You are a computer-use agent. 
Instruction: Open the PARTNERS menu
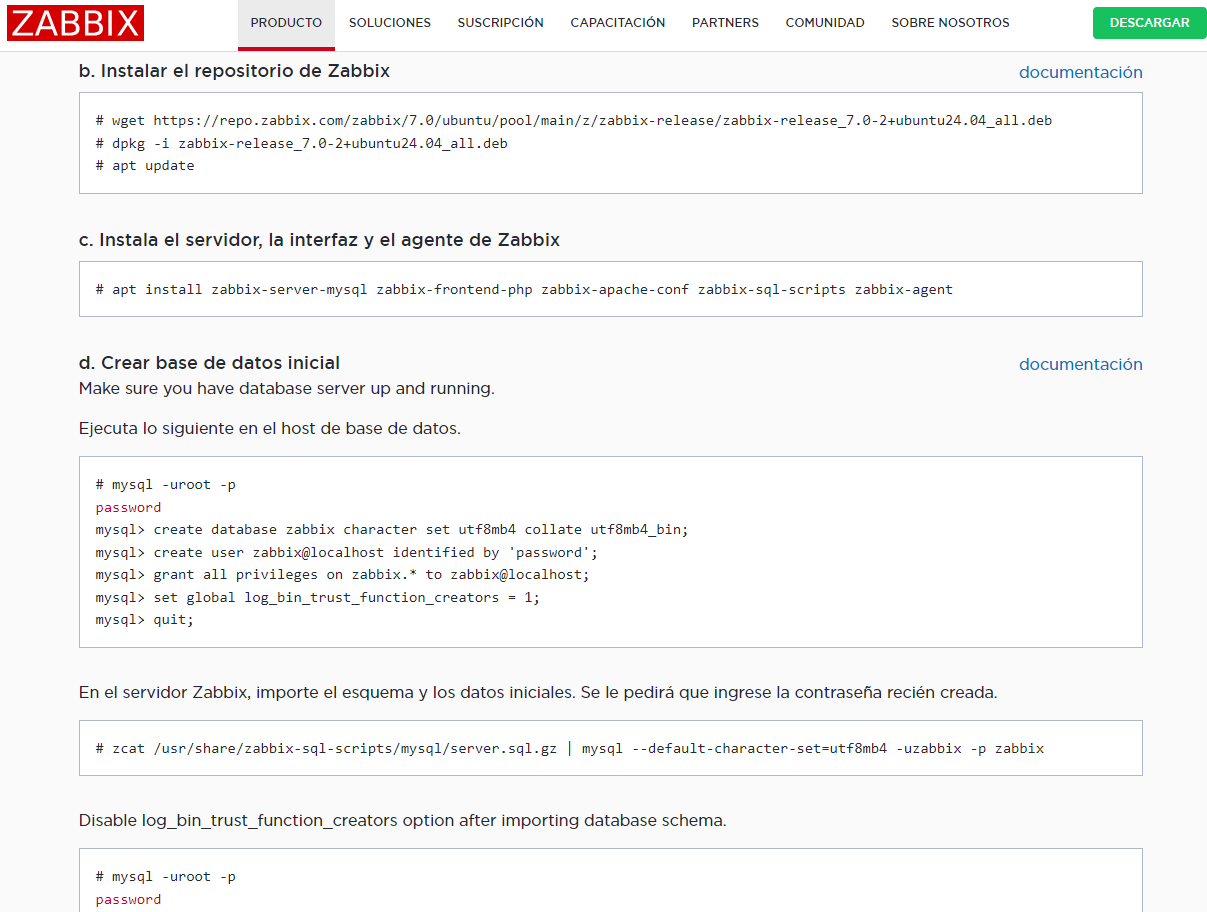[x=725, y=23]
